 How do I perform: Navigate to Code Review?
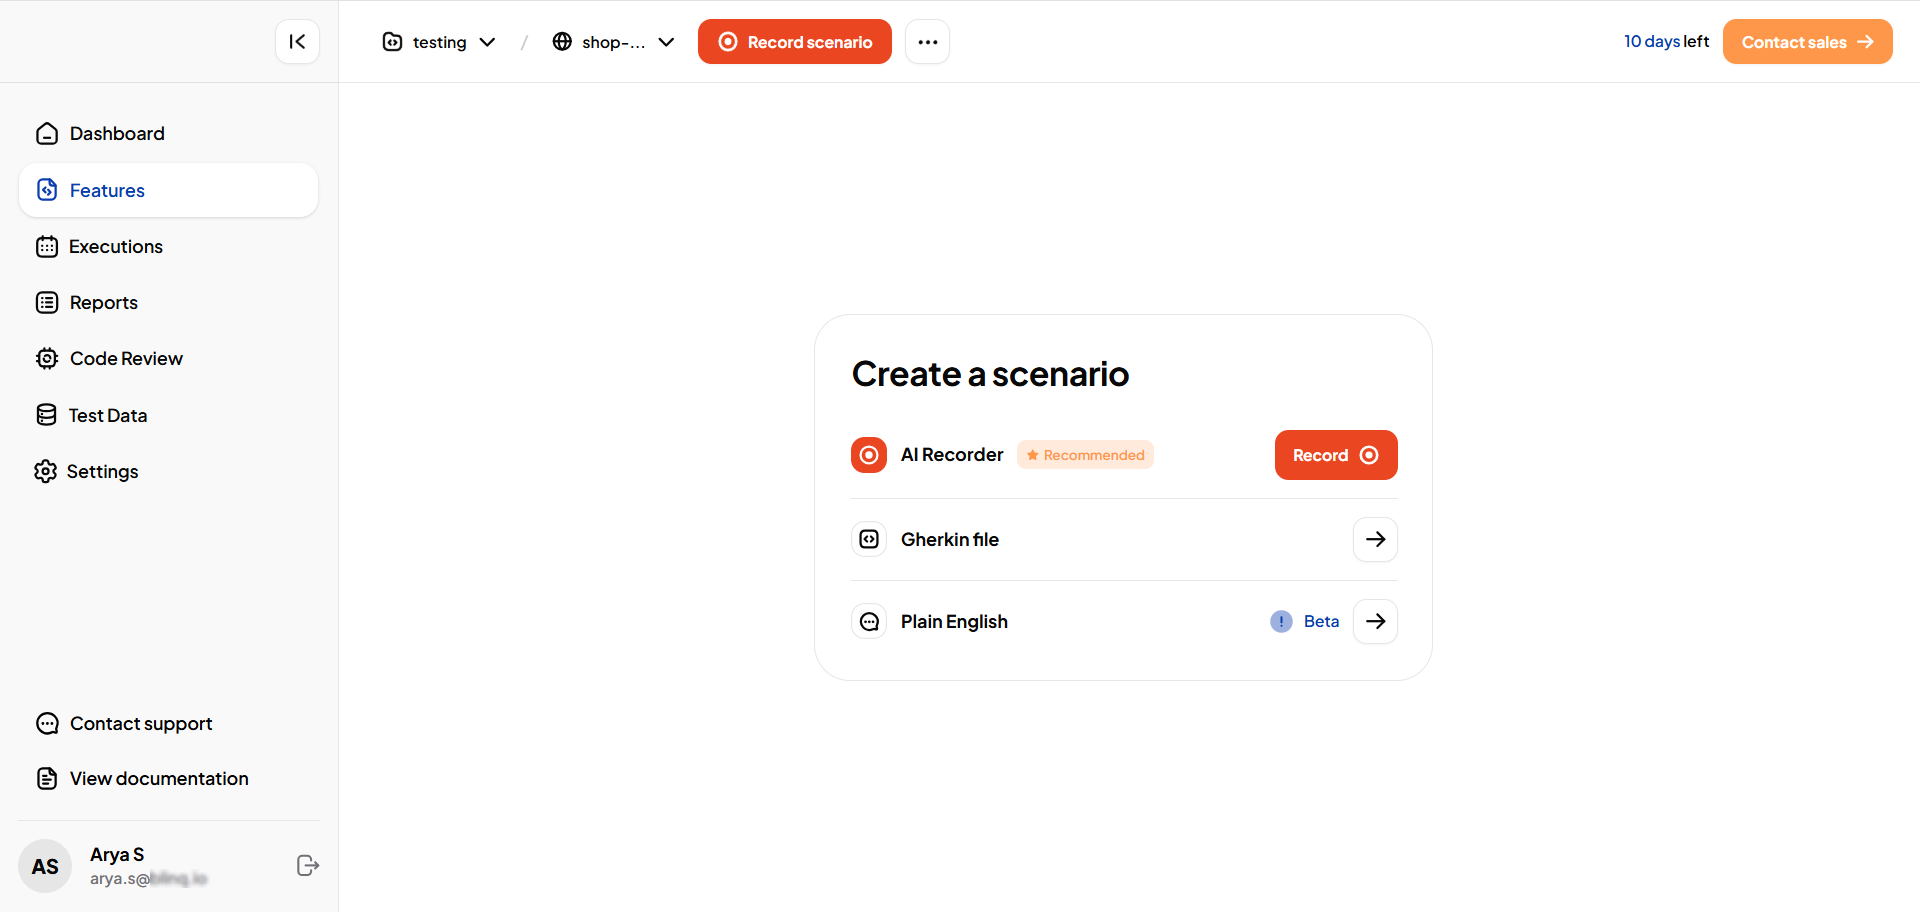(126, 359)
